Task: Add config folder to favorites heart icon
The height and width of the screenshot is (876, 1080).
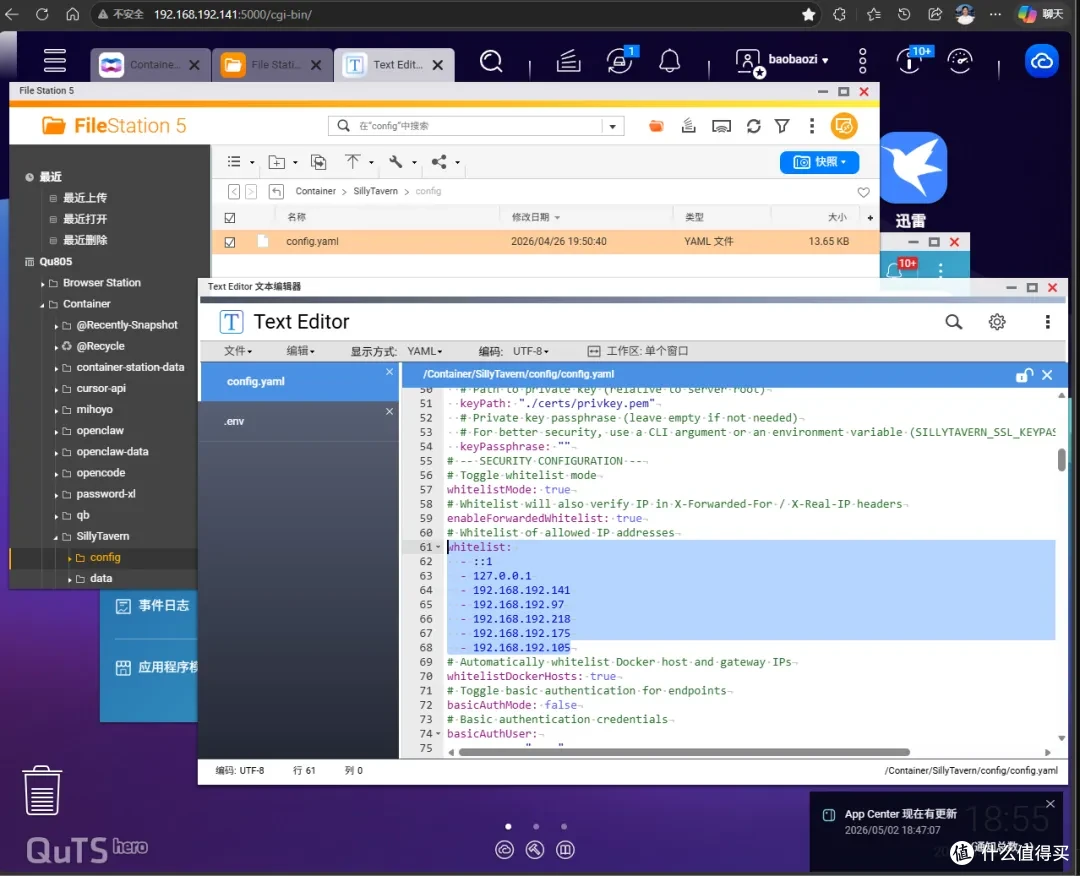Action: coord(863,192)
